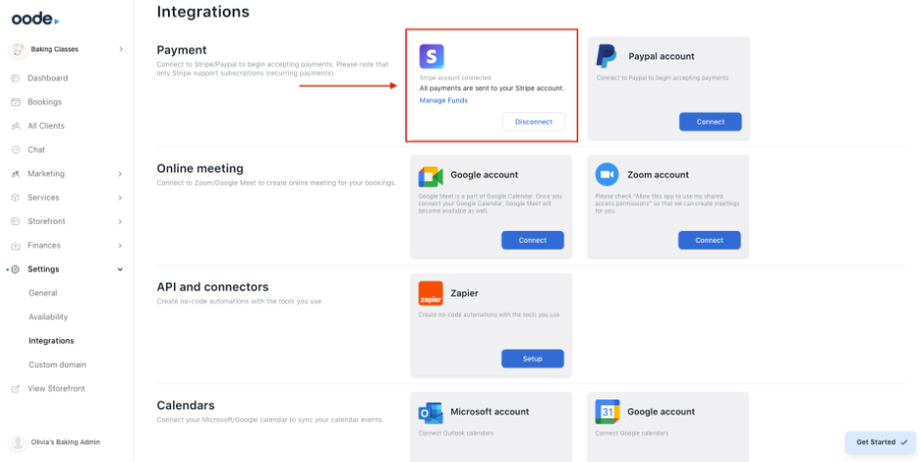920x462 pixels.
Task: Expand the Services submenu chevron
Action: point(121,198)
